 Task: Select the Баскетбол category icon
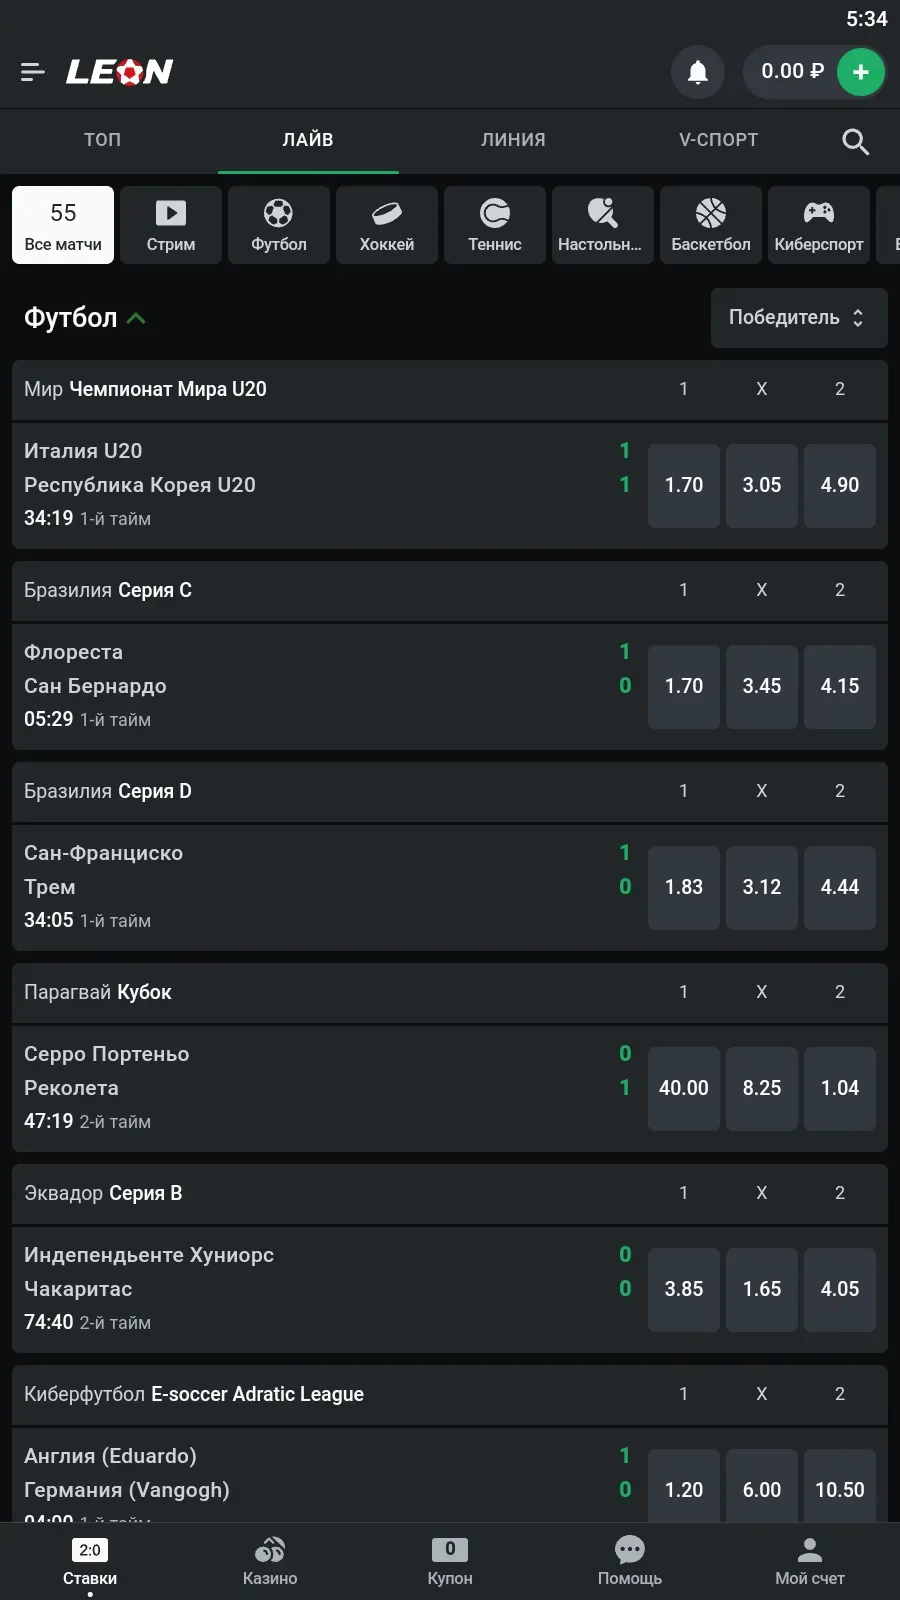711,225
